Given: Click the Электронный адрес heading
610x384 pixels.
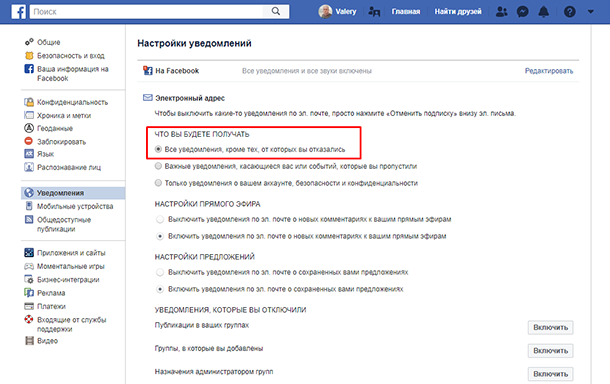Looking at the screenshot, I should 190,98.
